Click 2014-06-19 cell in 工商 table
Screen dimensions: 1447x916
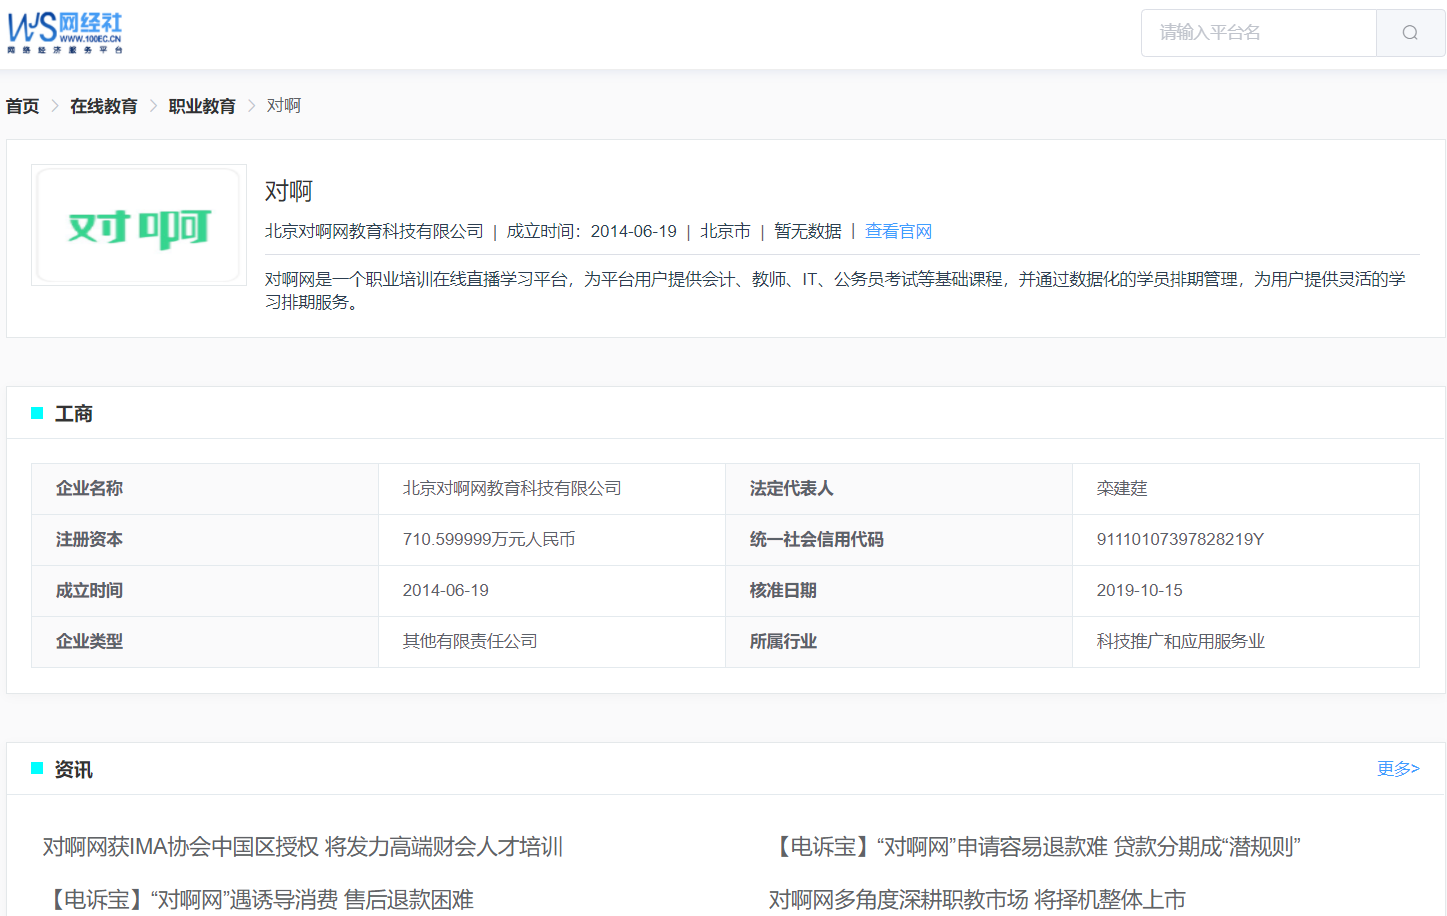552,591
